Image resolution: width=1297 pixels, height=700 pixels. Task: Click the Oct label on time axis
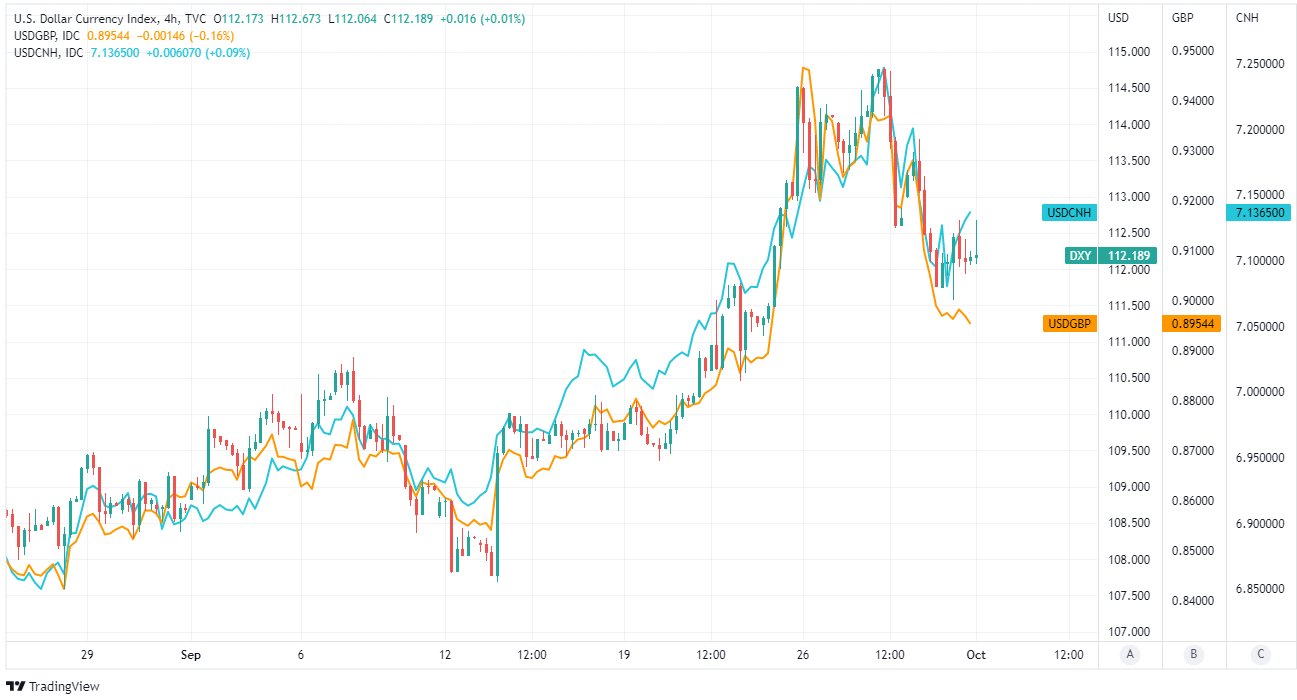pyautogui.click(x=976, y=655)
